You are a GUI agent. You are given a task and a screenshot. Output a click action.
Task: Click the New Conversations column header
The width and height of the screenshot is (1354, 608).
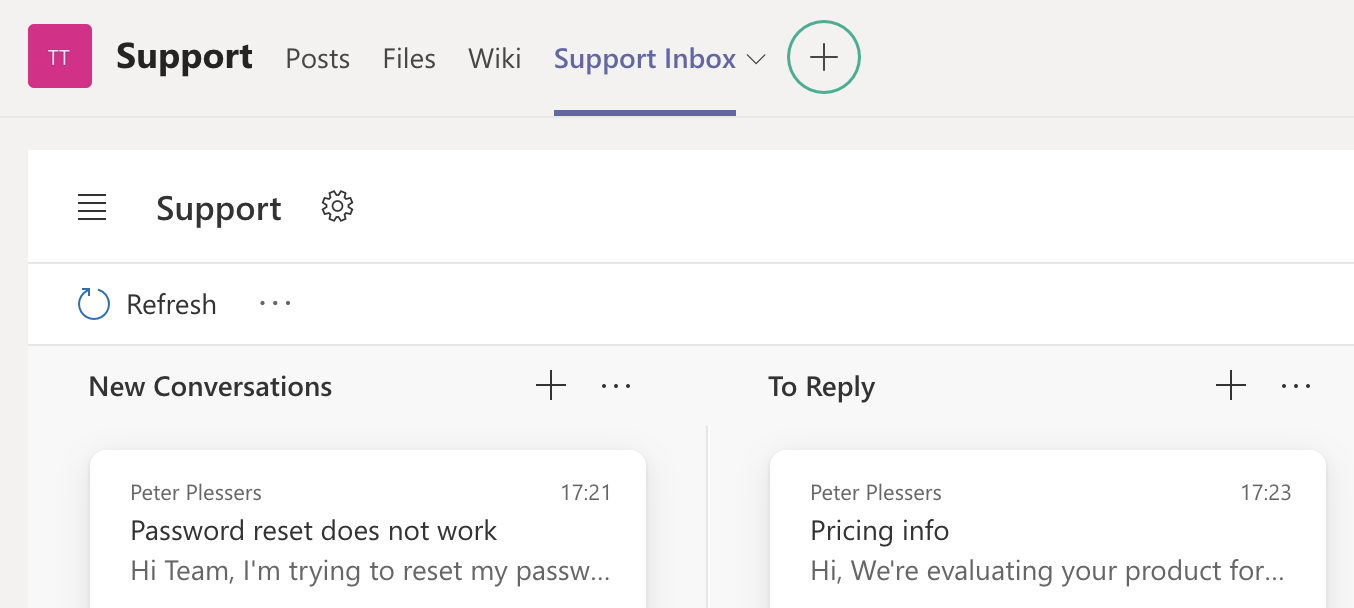click(210, 387)
